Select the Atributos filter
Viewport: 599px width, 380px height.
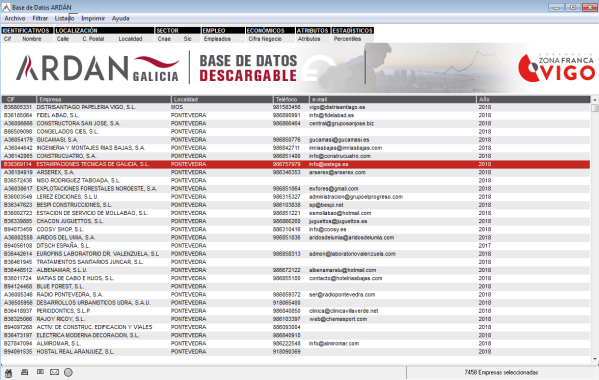point(309,39)
